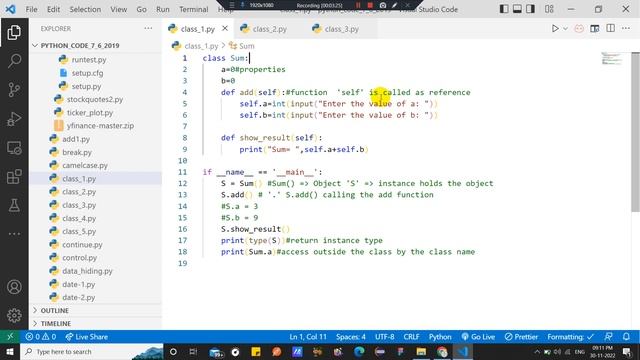Close the class_1.py tab

(x=225, y=29)
